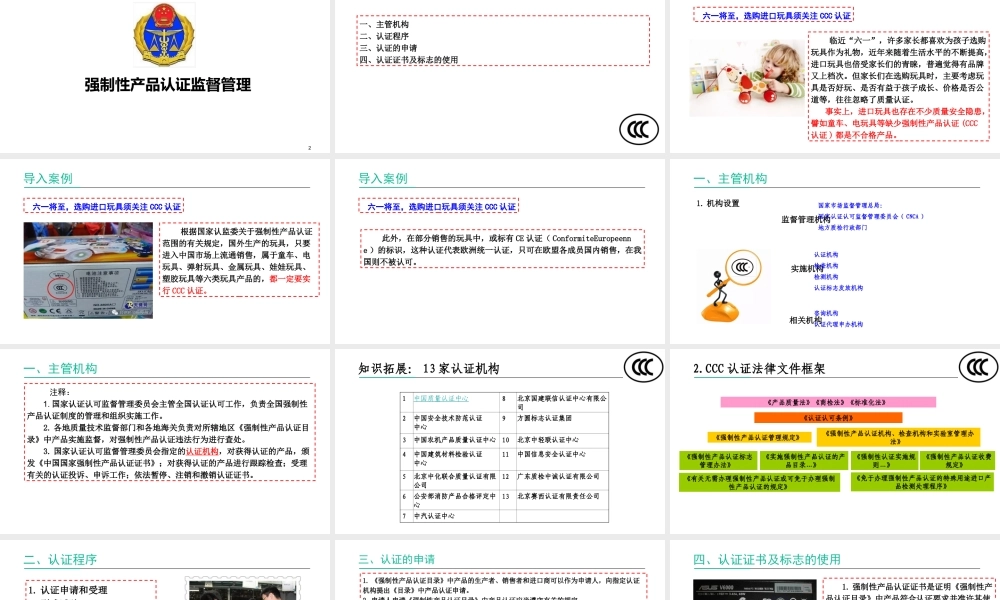This screenshot has width=1000, height=600.
Task: Click the 六一将至选购进口玩具 highlighted banner
Action: [771, 15]
